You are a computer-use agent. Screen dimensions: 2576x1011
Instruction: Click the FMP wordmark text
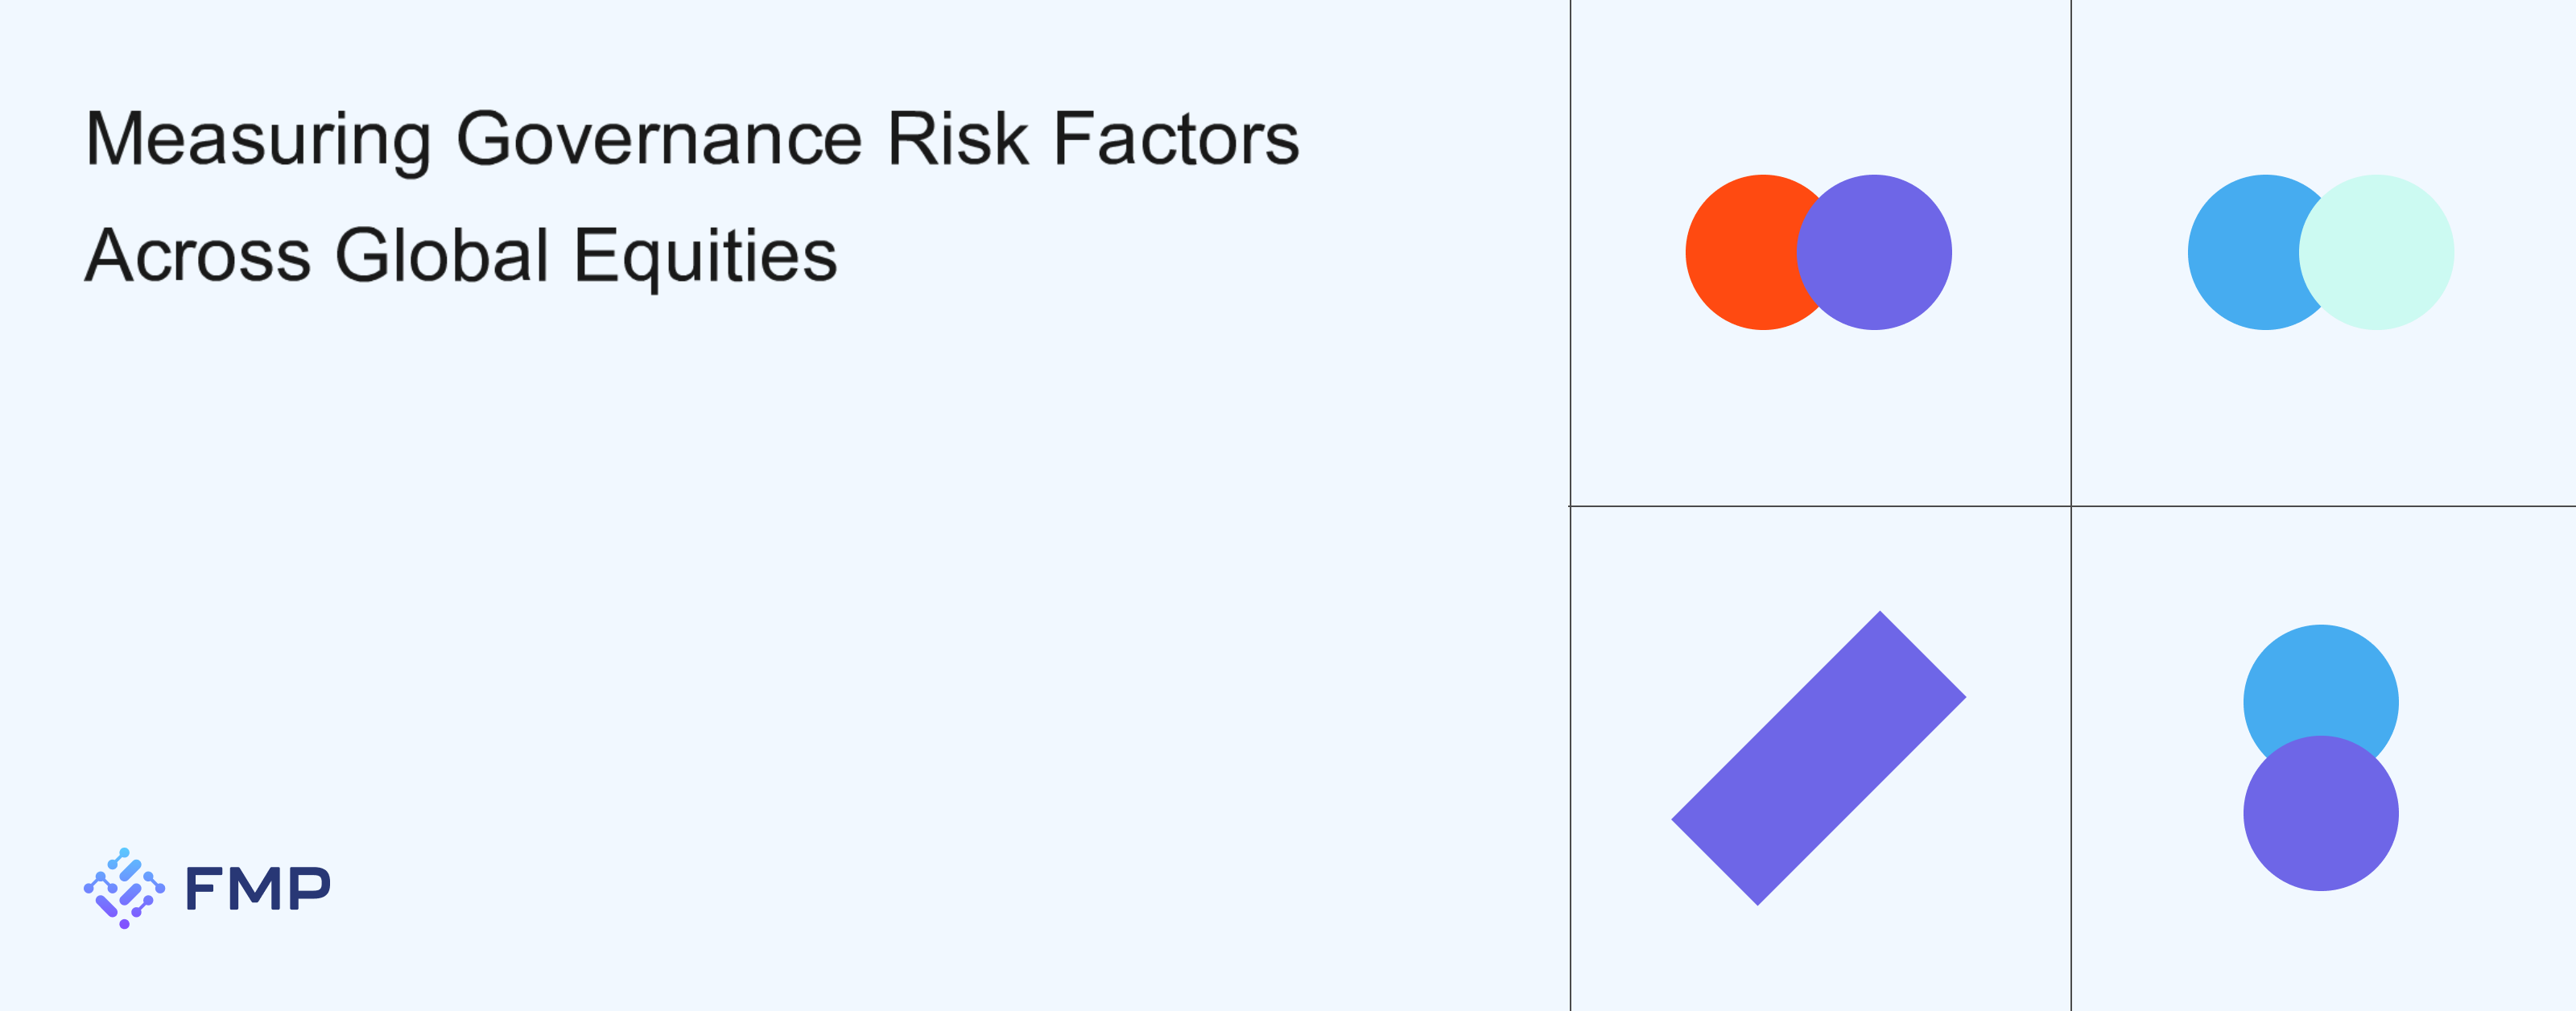coord(258,889)
